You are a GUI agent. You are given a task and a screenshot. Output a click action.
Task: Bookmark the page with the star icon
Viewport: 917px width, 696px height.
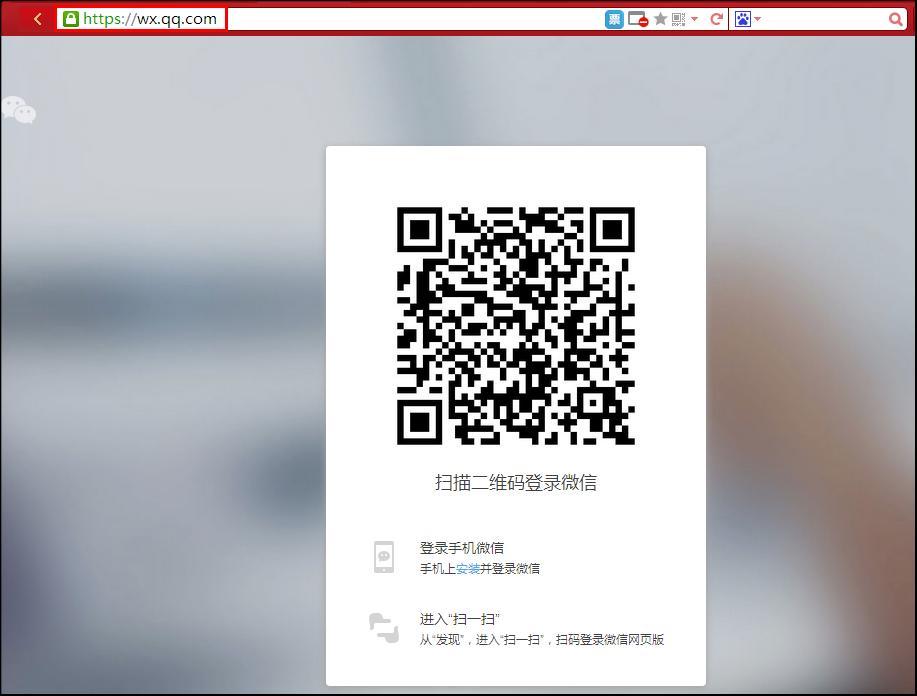tap(661, 19)
